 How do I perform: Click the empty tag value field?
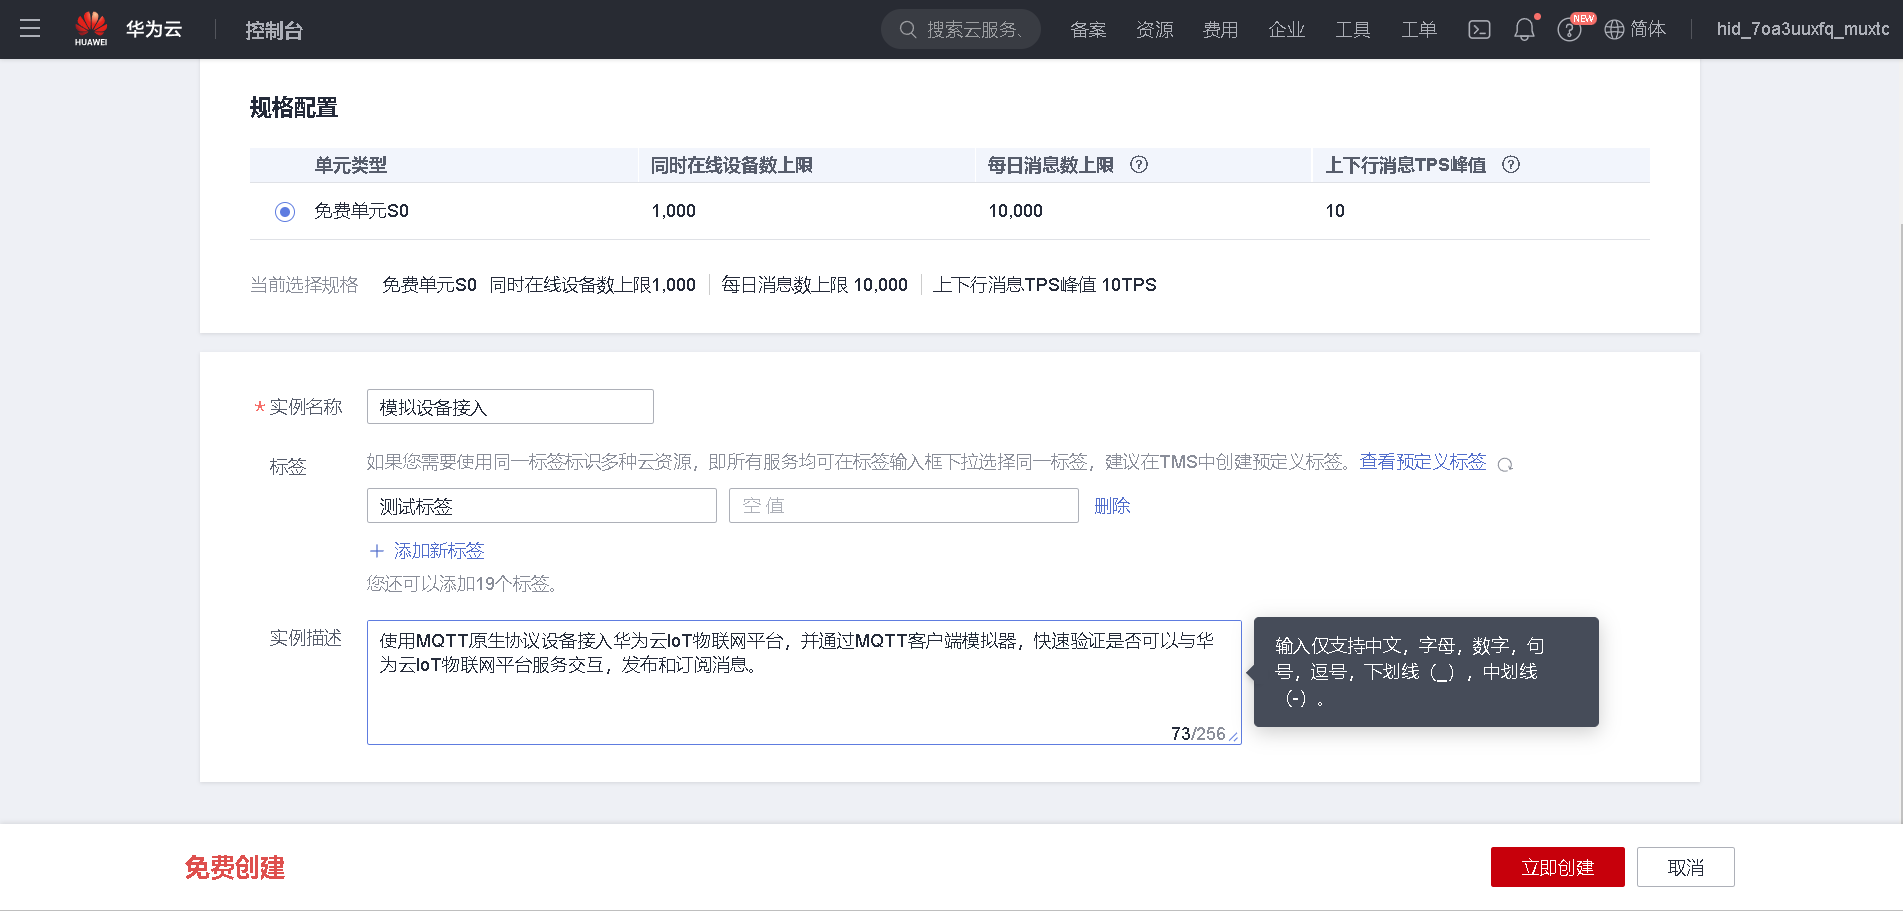tap(904, 506)
